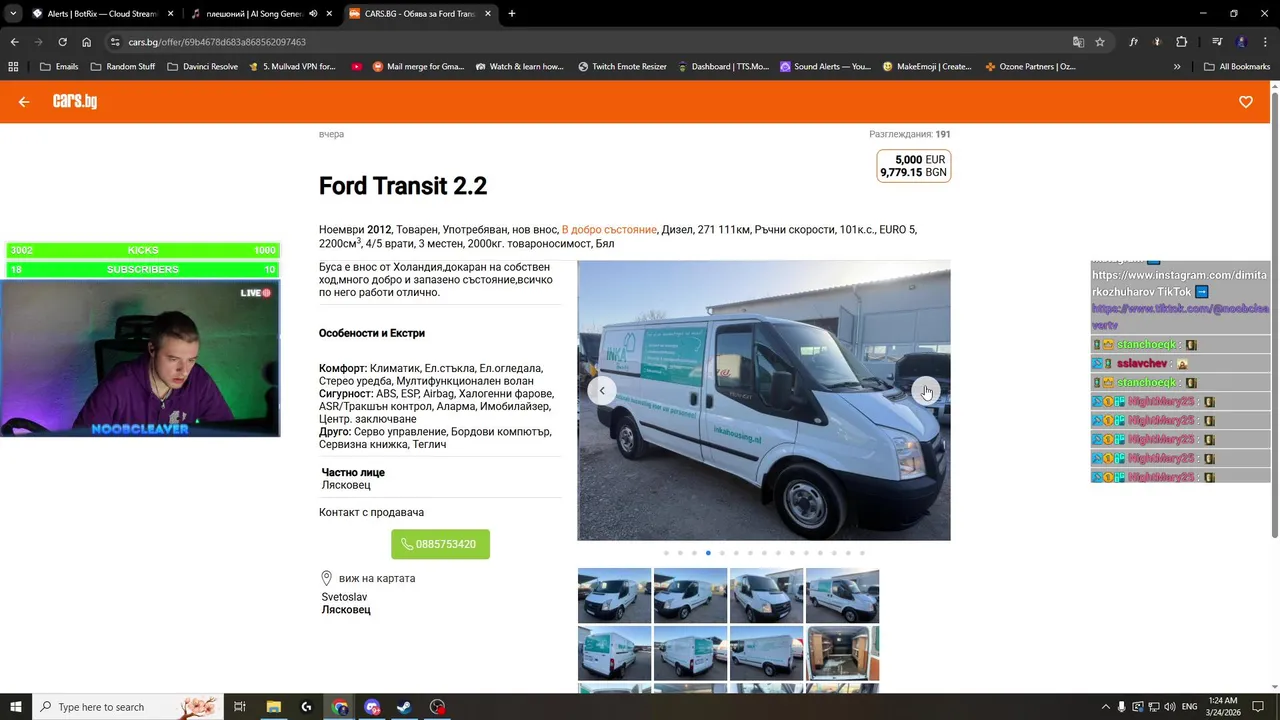
Task: Select the active fourth gallery dot
Action: click(x=708, y=553)
